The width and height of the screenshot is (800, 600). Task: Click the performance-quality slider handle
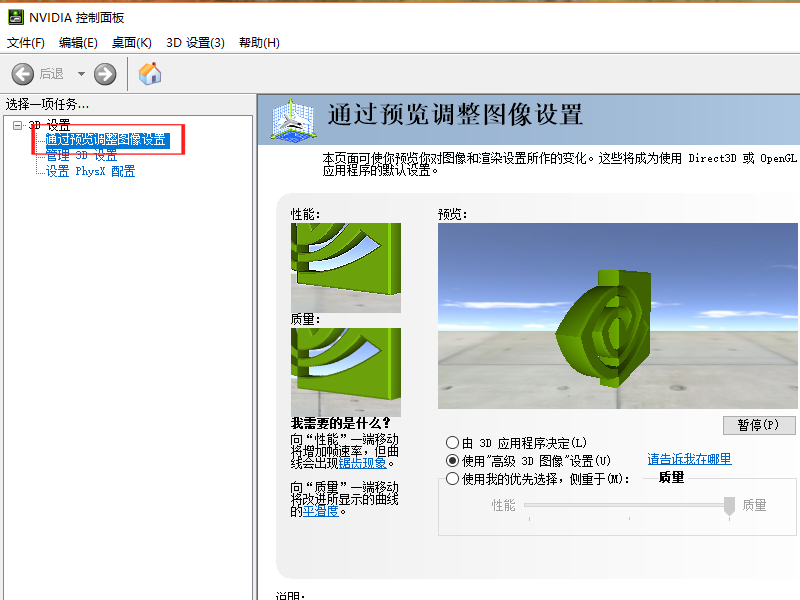click(729, 506)
